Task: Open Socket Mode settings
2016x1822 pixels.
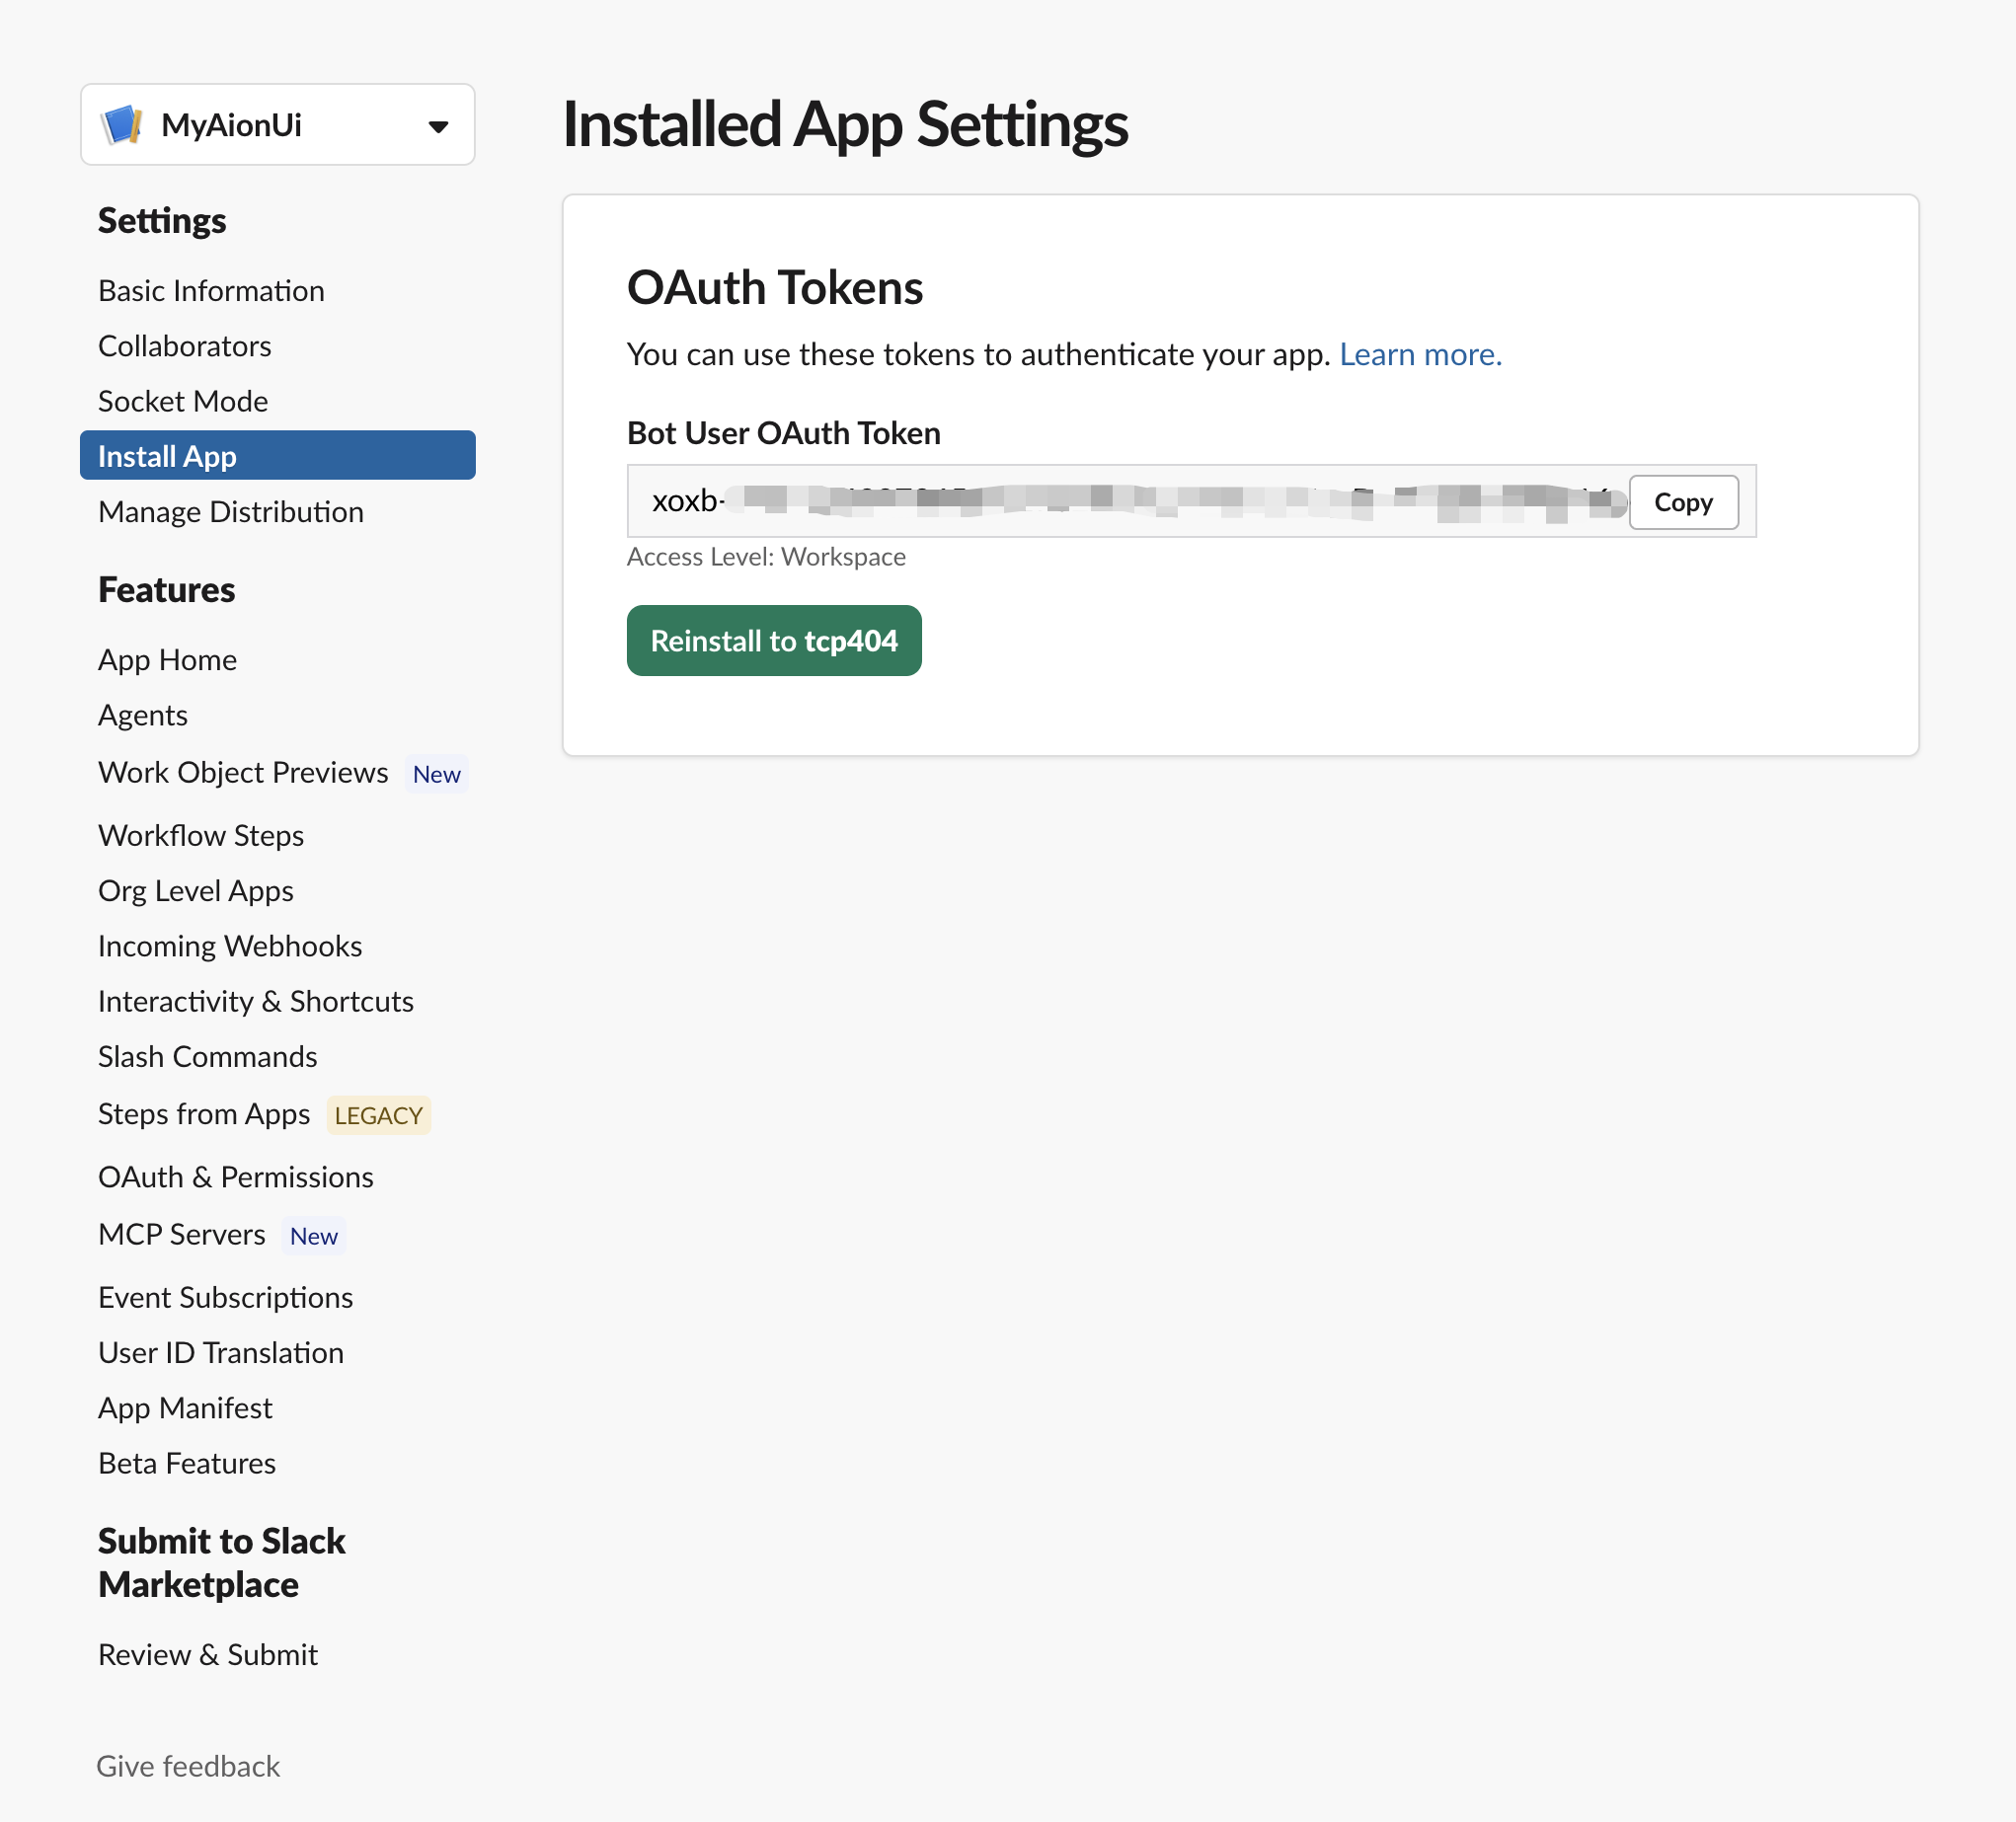Action: click(x=183, y=401)
